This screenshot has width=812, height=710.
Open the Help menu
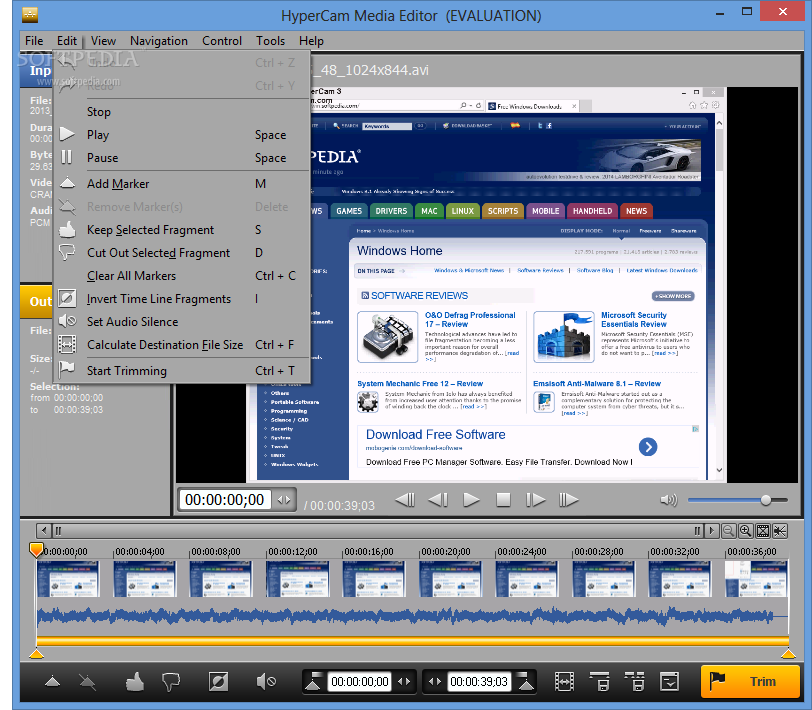pyautogui.click(x=311, y=41)
